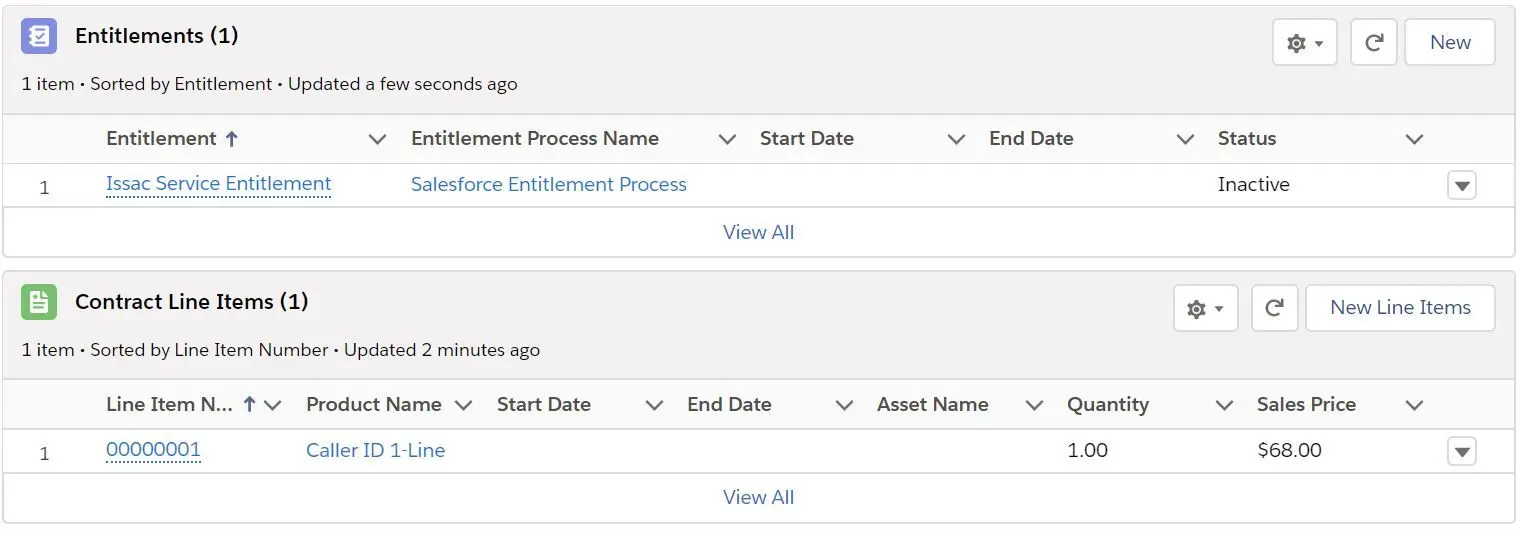Open the Quantity column dropdown chevron
Screen dimensions: 1520x535
pos(1224,405)
